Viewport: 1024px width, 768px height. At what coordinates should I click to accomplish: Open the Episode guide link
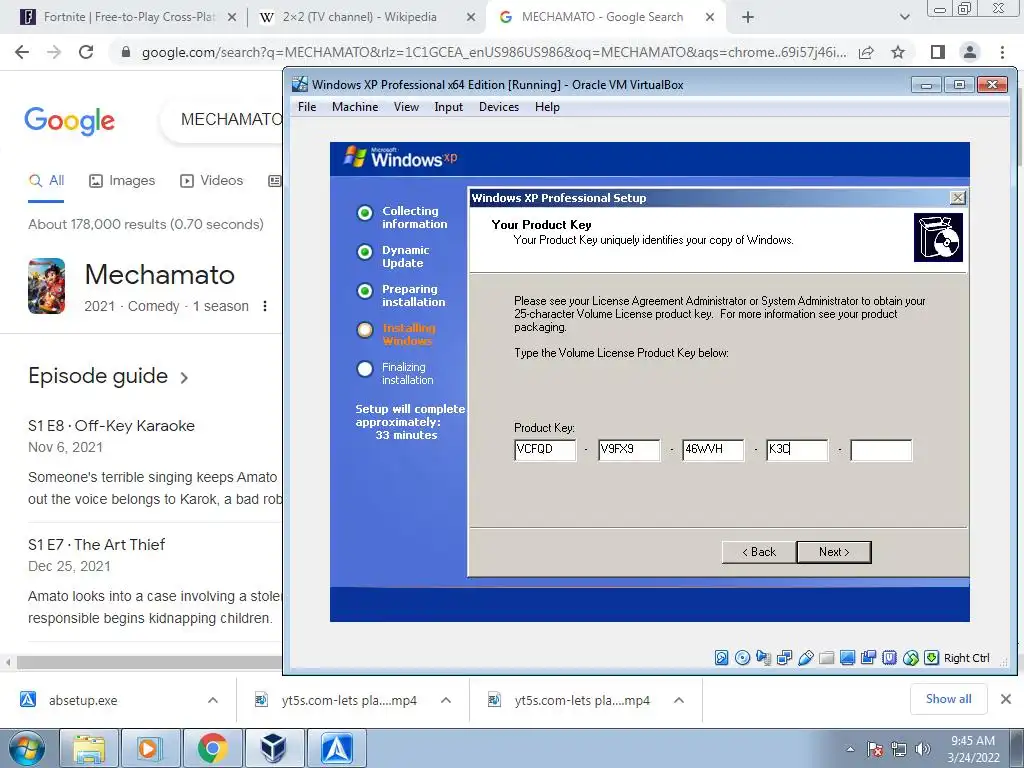pyautogui.click(x=108, y=376)
